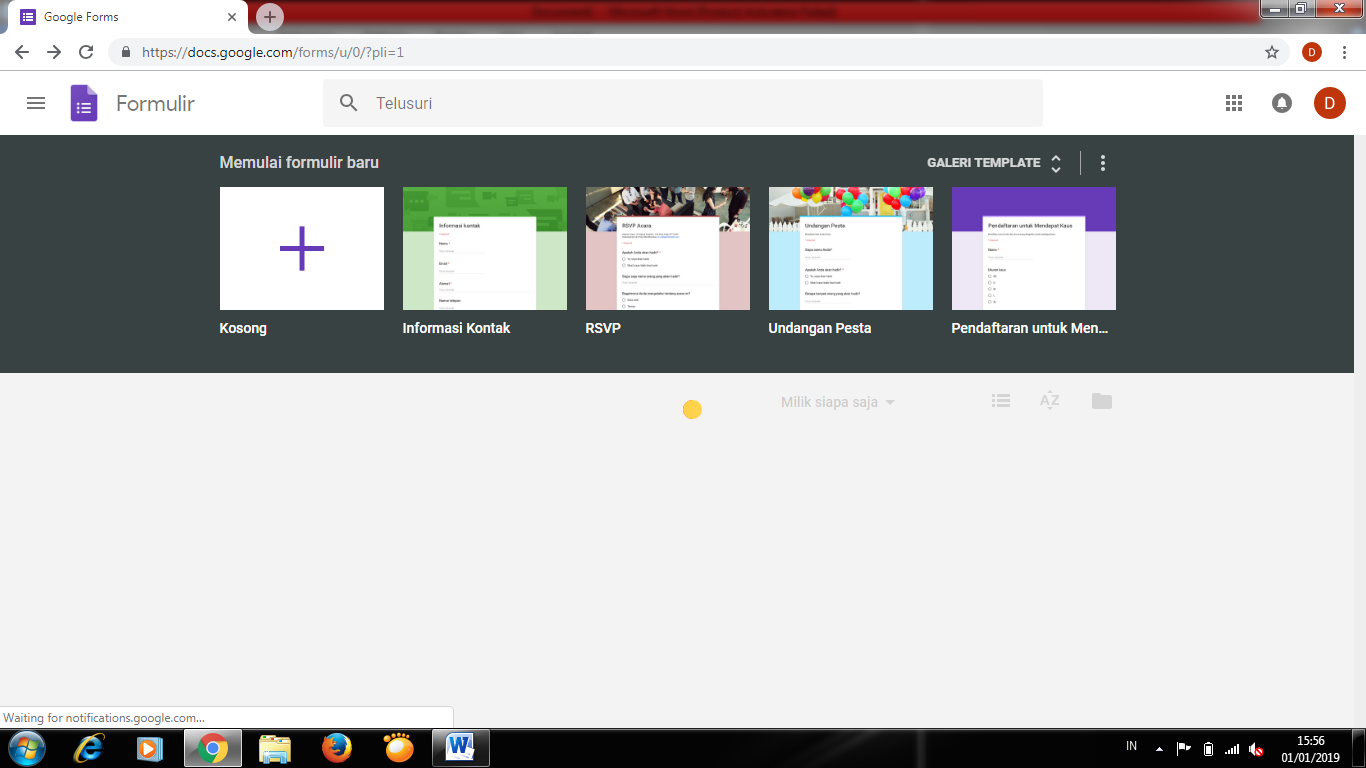Open the Informasi Kontak template
The image size is (1366, 768).
(484, 249)
